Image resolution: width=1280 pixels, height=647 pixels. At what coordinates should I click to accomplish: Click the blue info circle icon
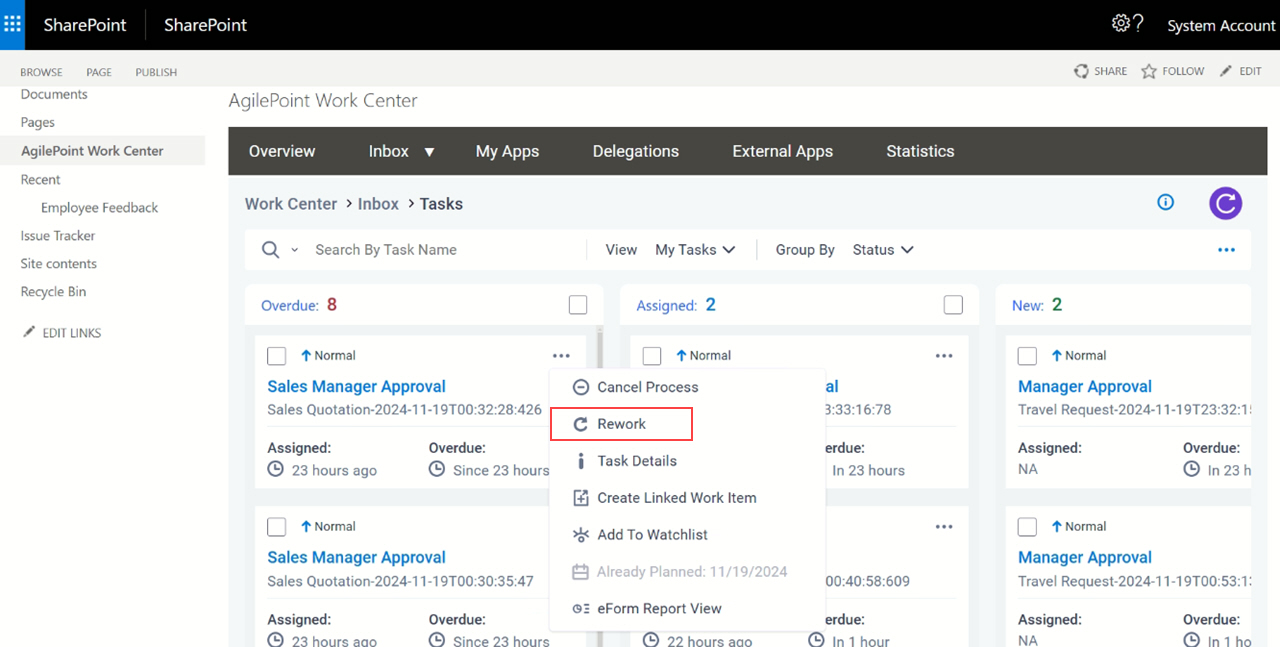point(1165,202)
